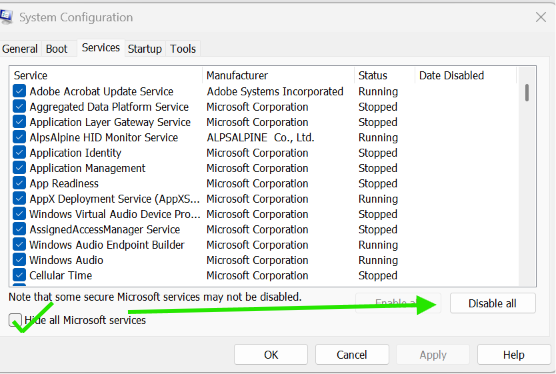Click the Cancel button

(352, 355)
